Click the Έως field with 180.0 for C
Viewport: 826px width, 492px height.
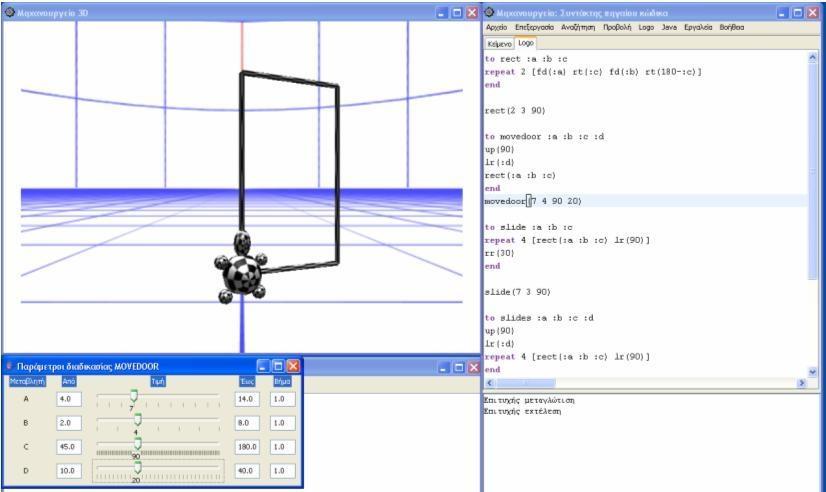[247, 447]
